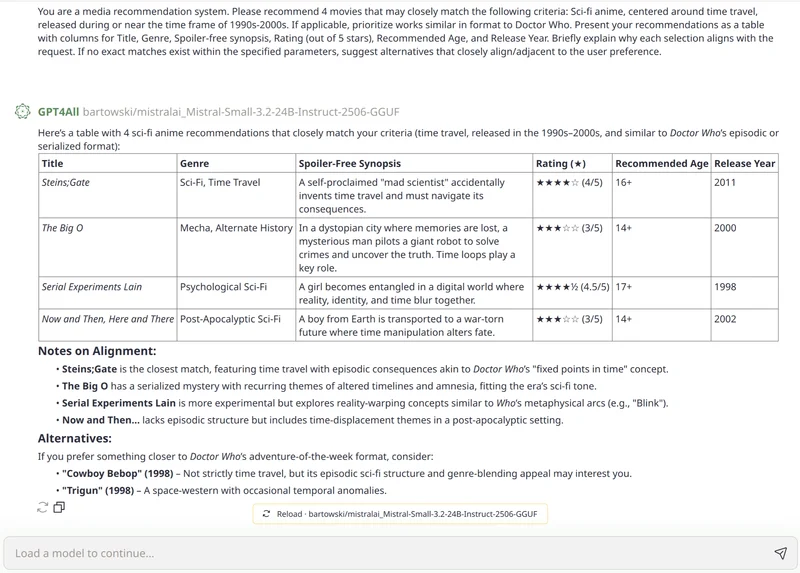Select the Serial Experiments Lain title cell
The image size is (800, 573).
(x=92, y=287)
